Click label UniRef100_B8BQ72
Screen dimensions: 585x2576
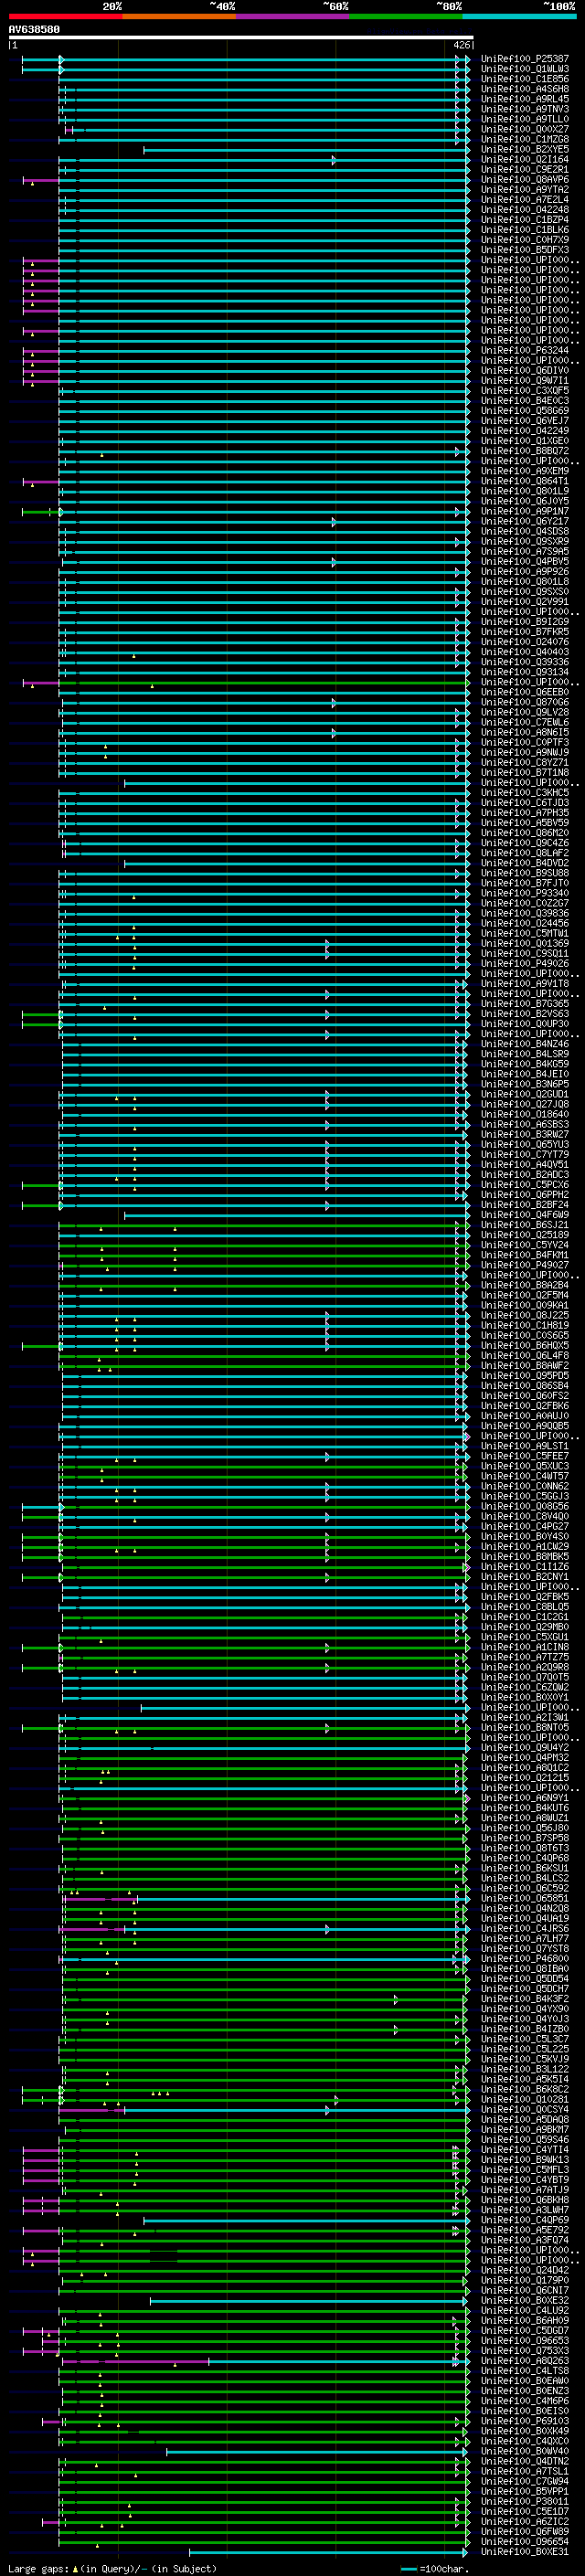click(524, 451)
